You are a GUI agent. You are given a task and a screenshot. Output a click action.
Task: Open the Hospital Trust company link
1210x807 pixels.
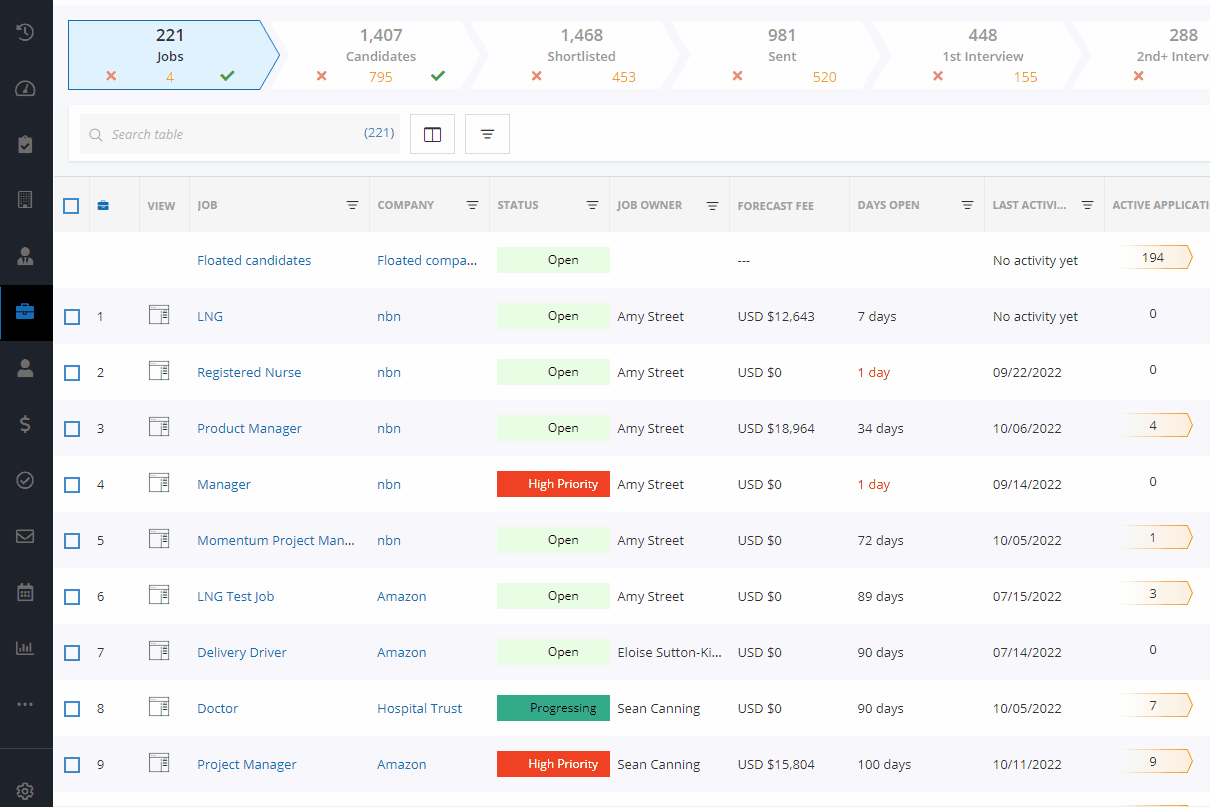click(x=419, y=708)
